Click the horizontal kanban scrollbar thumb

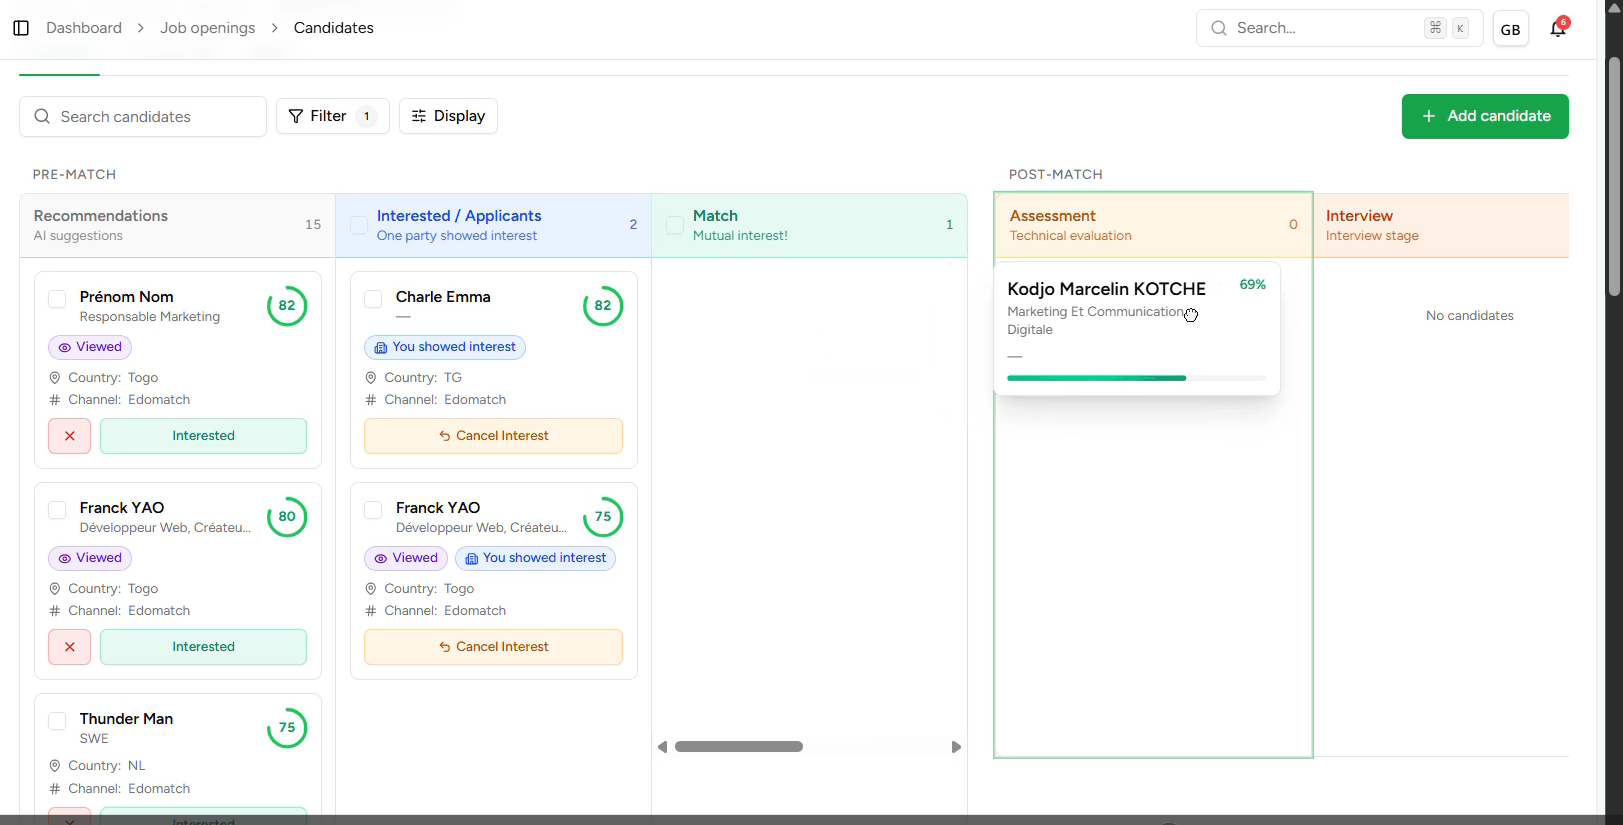[x=738, y=747]
